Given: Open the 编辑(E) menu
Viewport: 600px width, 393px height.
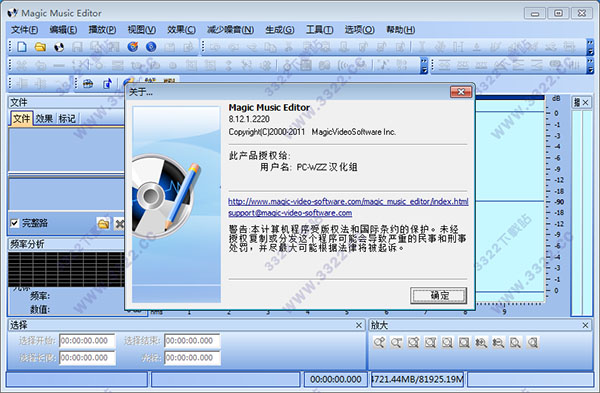Looking at the screenshot, I should [x=63, y=29].
